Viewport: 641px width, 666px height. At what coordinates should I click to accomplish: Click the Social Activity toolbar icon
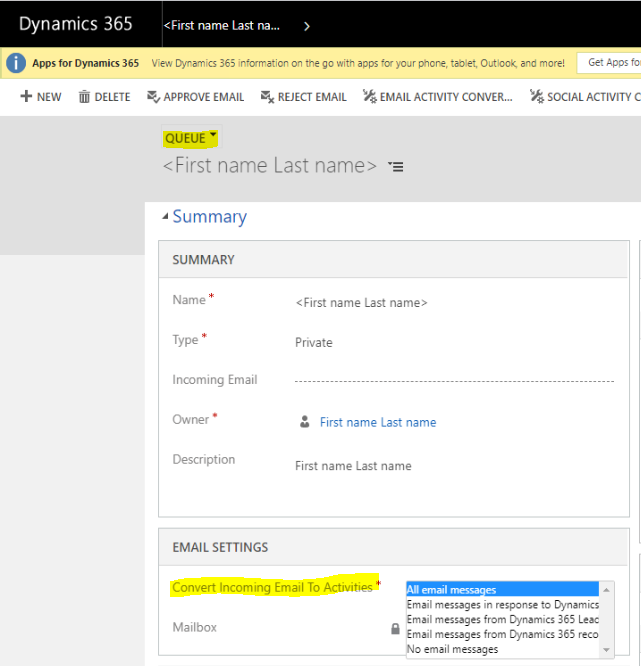[x=537, y=97]
